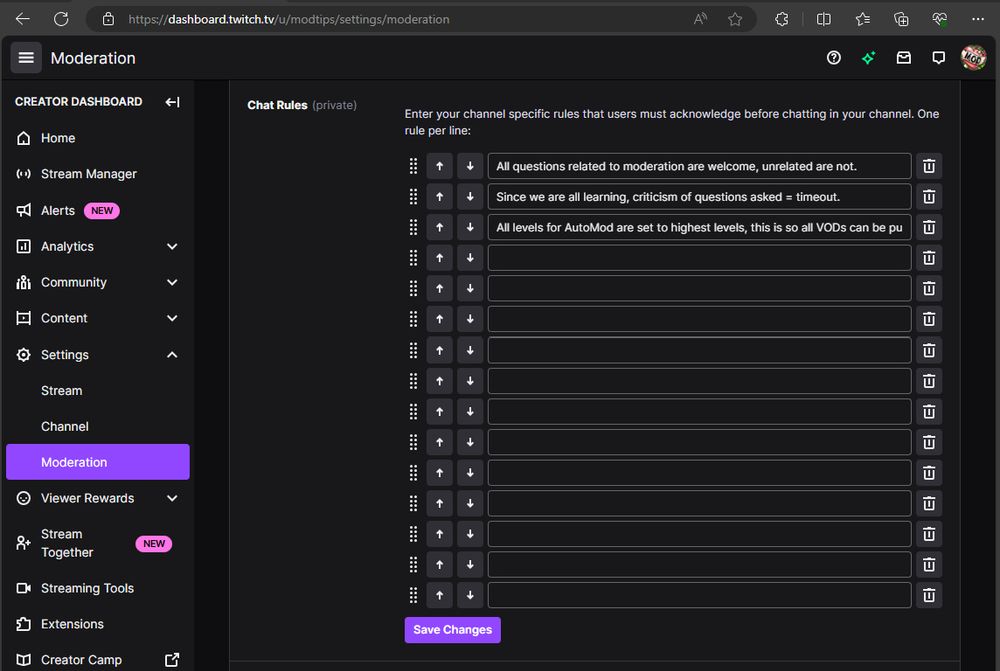Viewport: 1000px width, 671px height.
Task: Click the hamburger menu icon top left
Action: click(x=26, y=57)
